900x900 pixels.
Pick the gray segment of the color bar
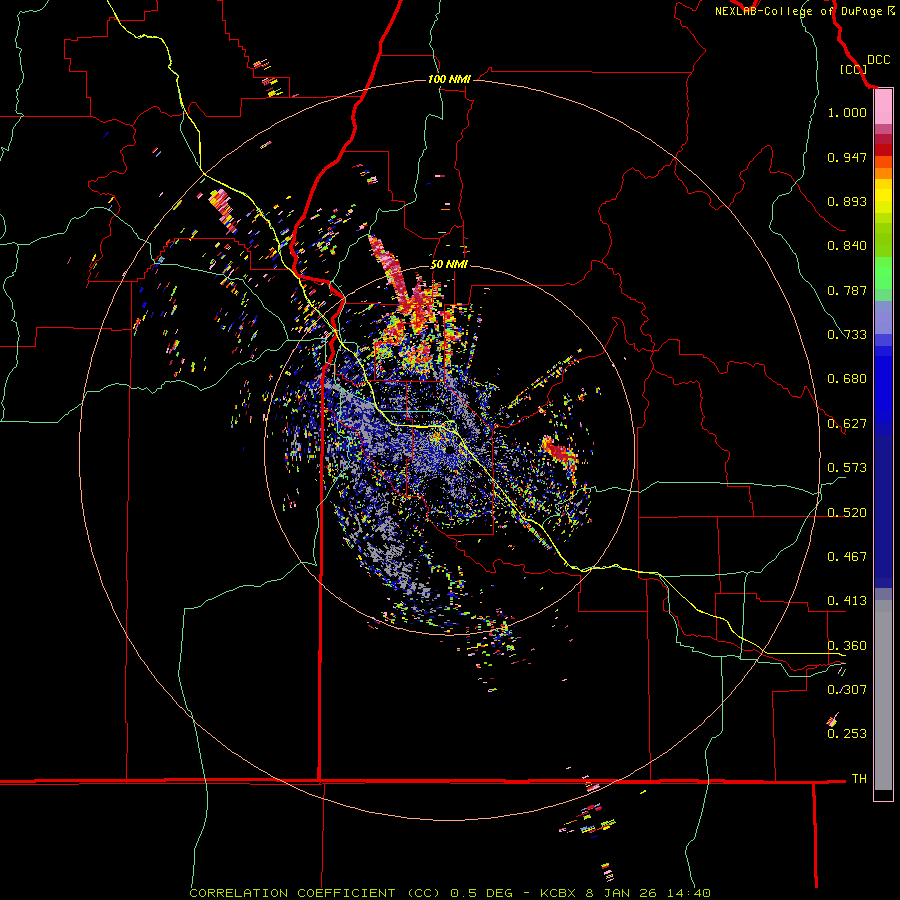883,695
